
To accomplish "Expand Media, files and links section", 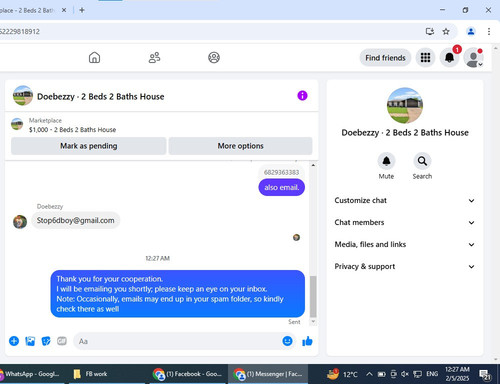I will click(x=405, y=244).
